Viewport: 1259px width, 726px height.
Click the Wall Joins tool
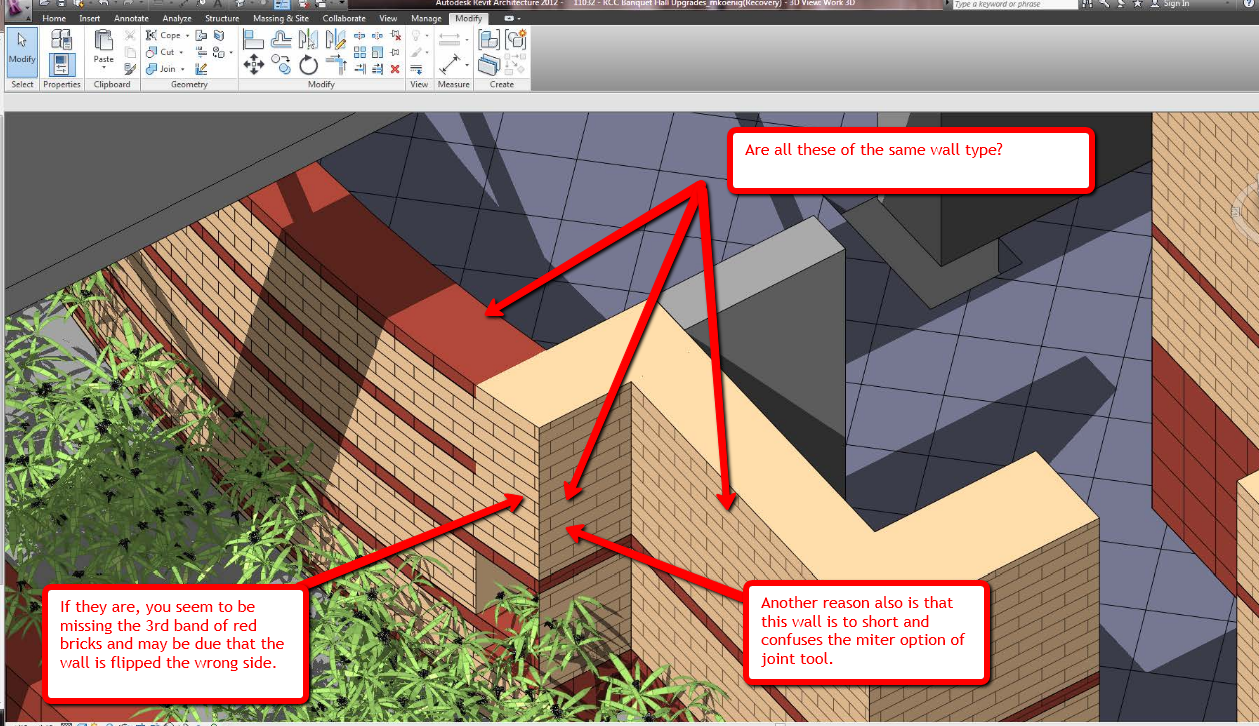pos(201,35)
